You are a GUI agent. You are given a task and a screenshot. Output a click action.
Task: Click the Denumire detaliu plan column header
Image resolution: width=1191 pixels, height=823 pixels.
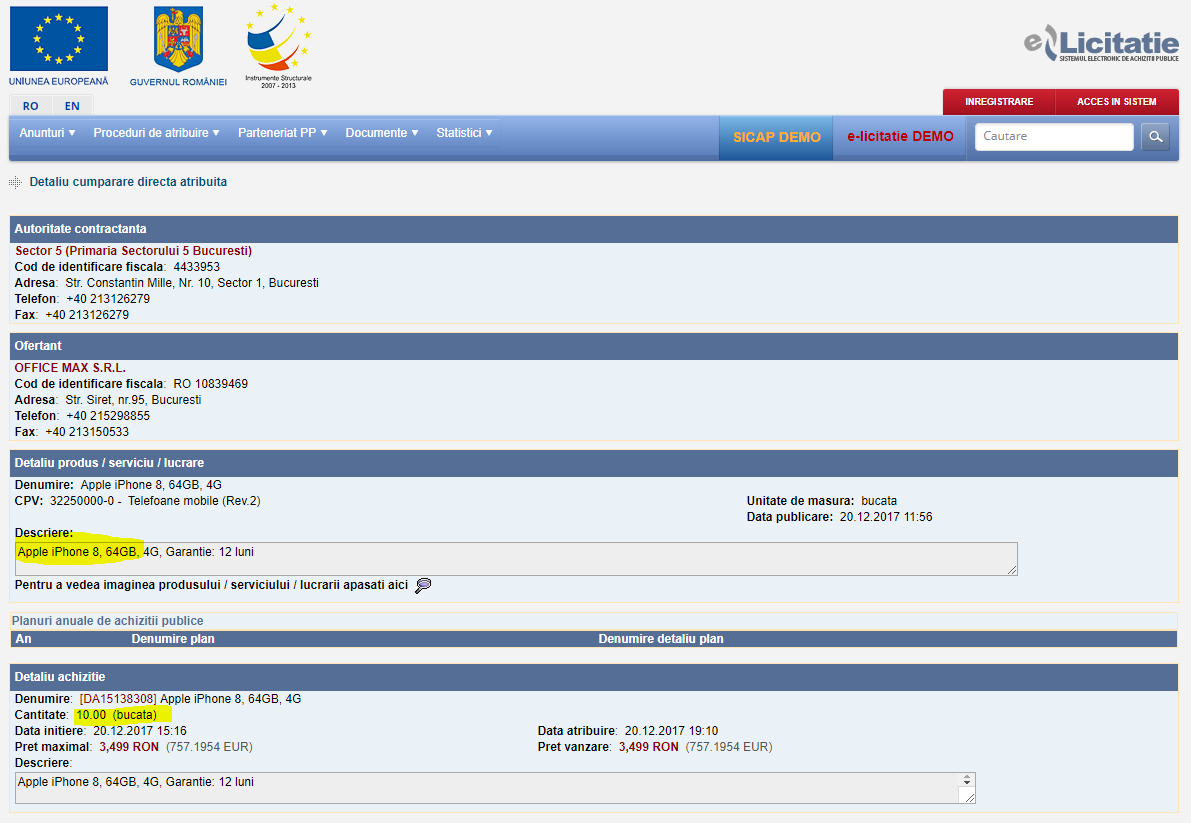[x=661, y=639]
